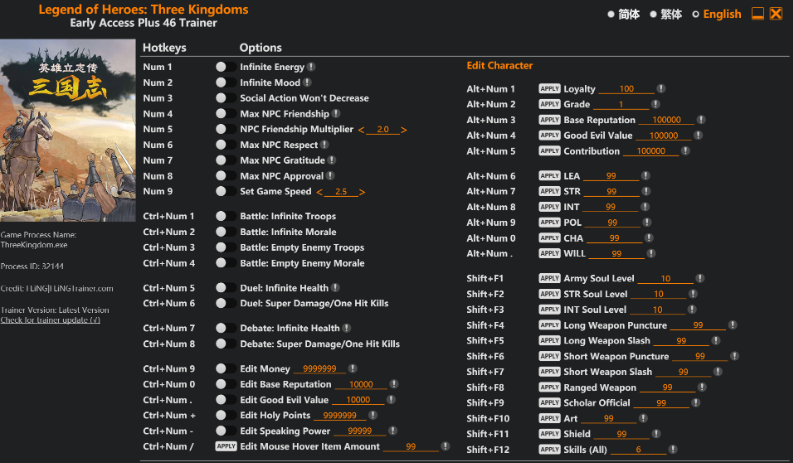793x463 pixels.
Task: Select English language option
Action: click(x=717, y=14)
